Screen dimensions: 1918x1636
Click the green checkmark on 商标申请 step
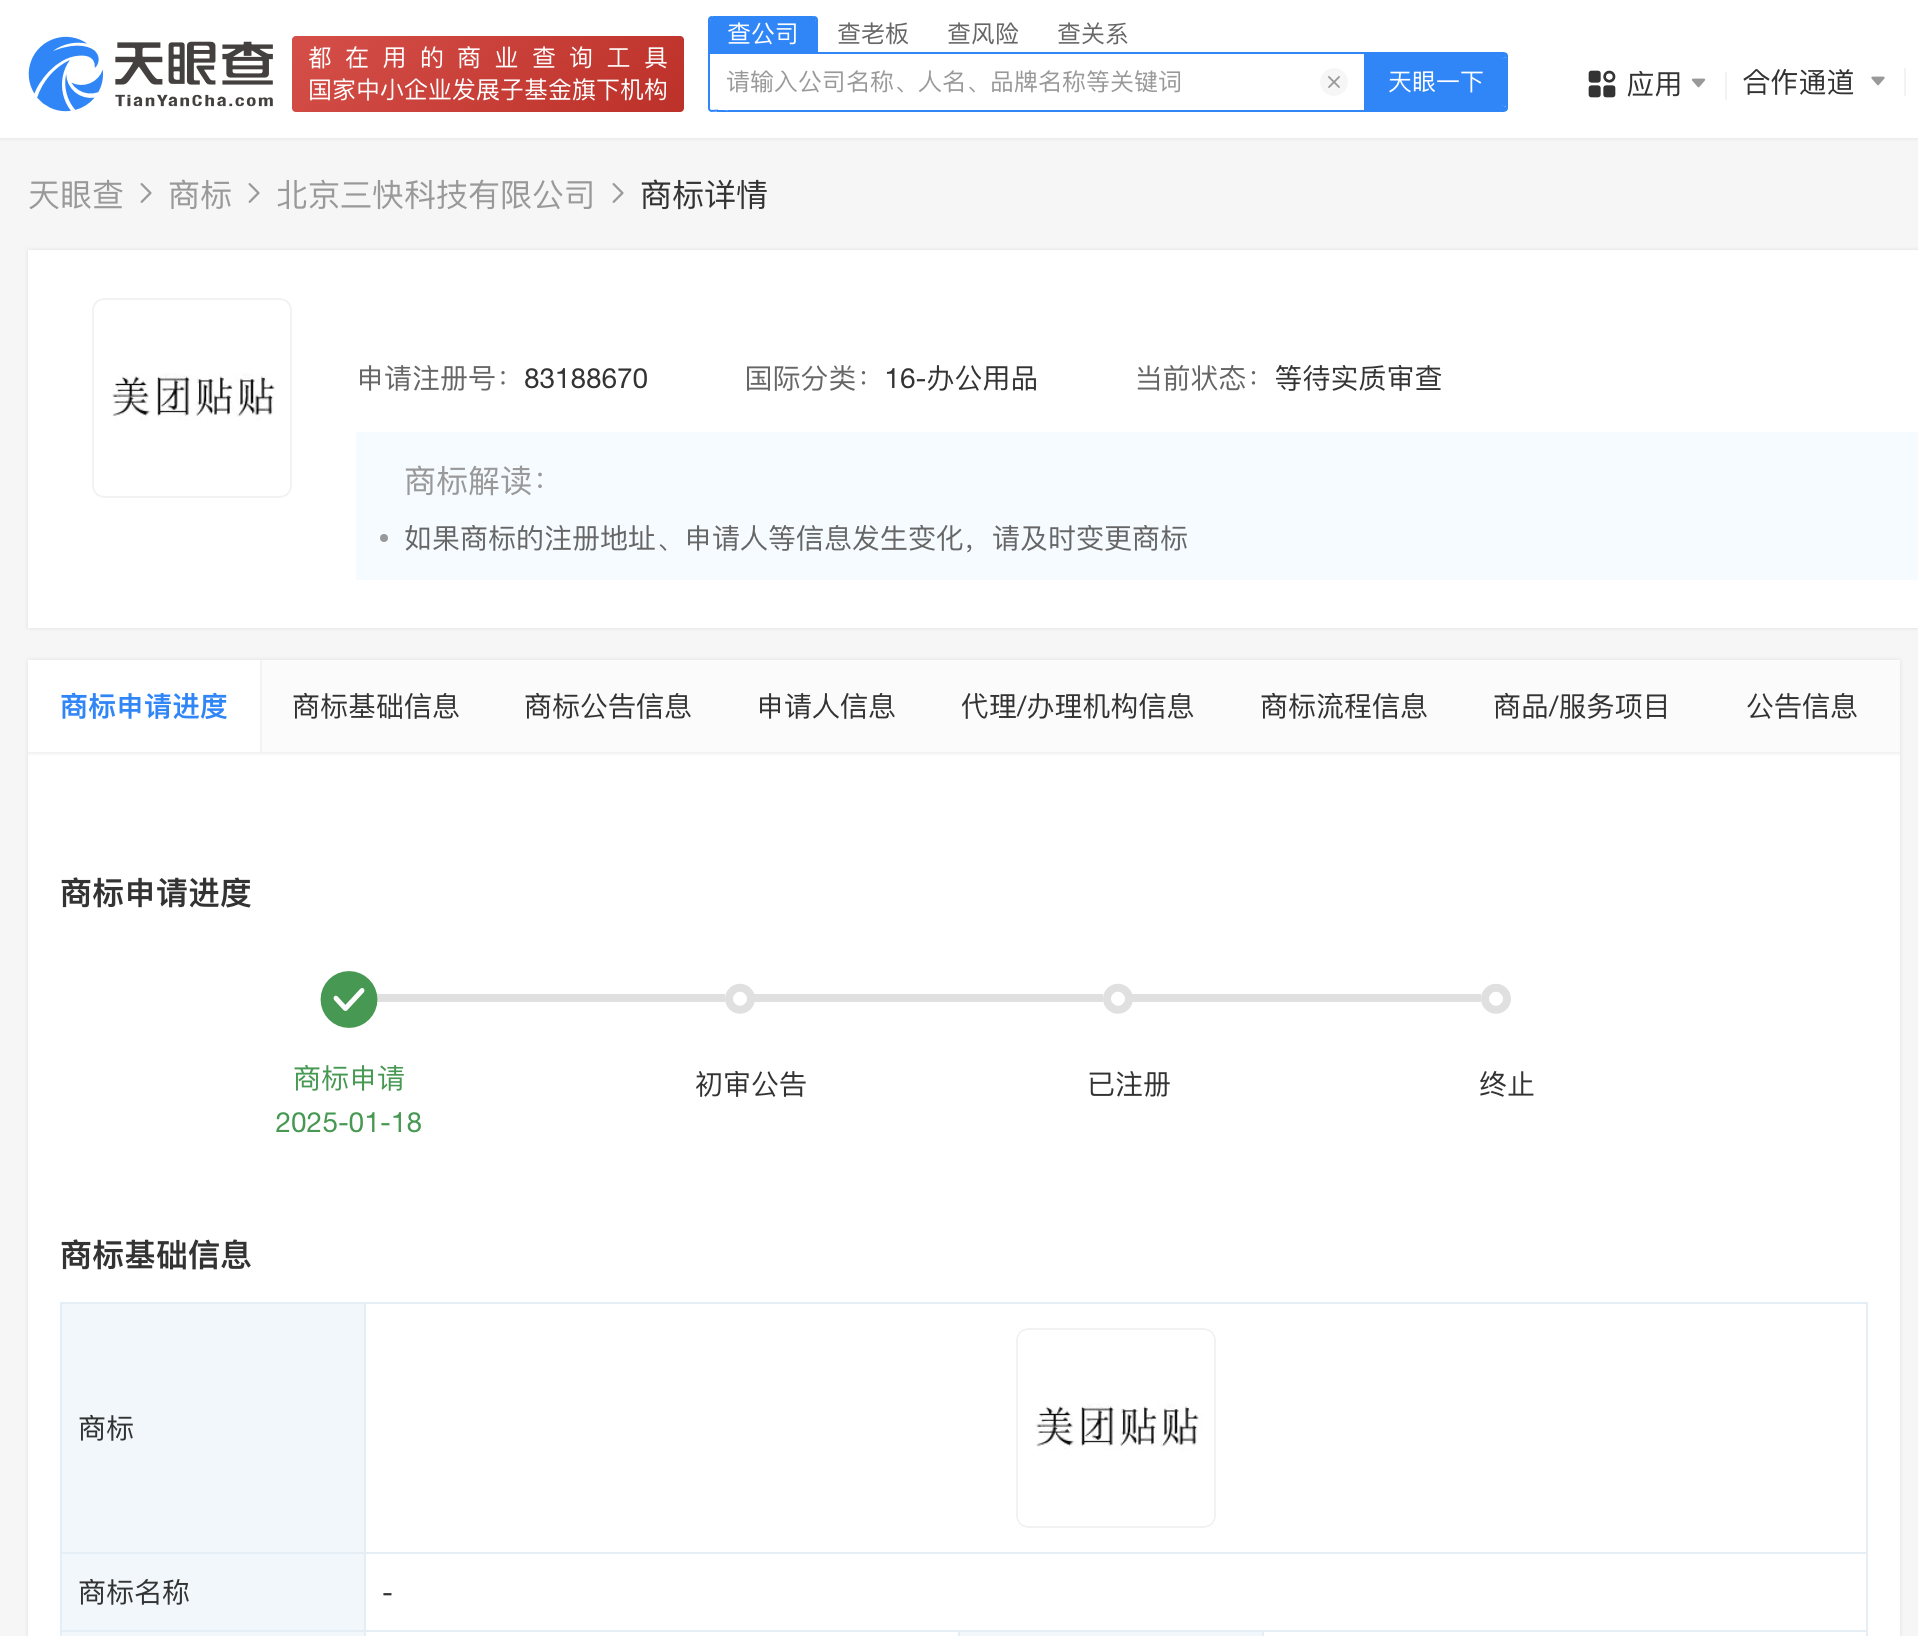click(x=347, y=998)
